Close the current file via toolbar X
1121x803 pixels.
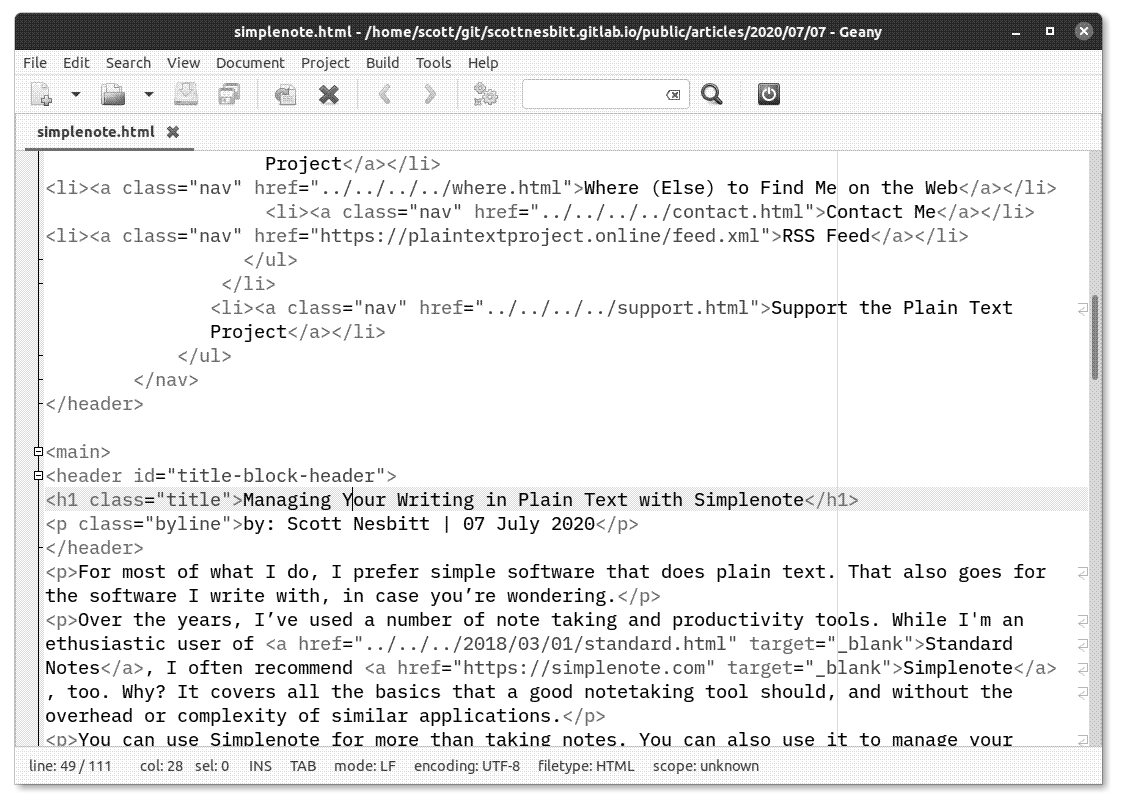coord(328,94)
